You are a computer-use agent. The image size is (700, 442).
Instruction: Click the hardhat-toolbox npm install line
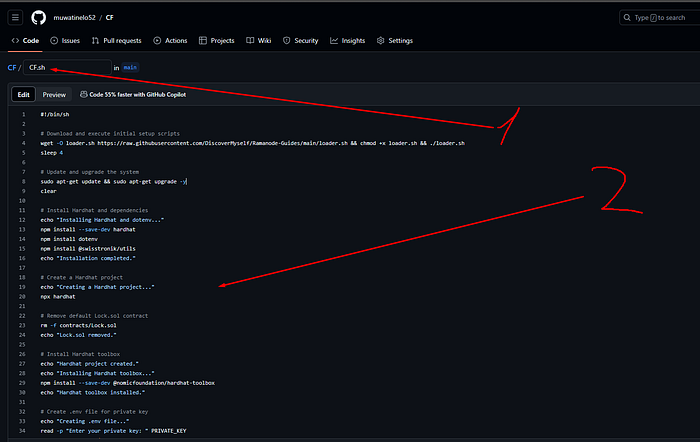[128, 383]
